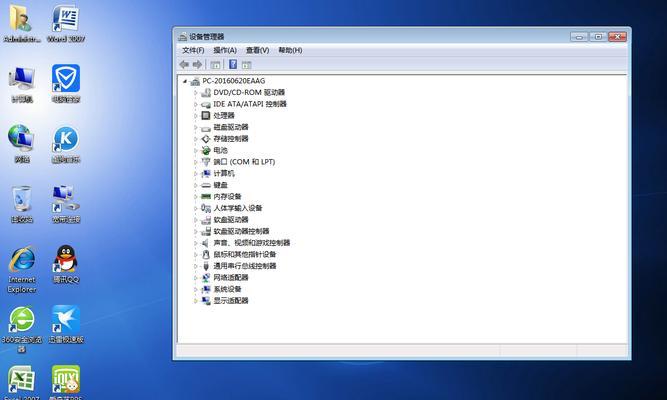This screenshot has height=400, width=667.
Task: Select the 显示适配器 label text
Action: coord(231,300)
